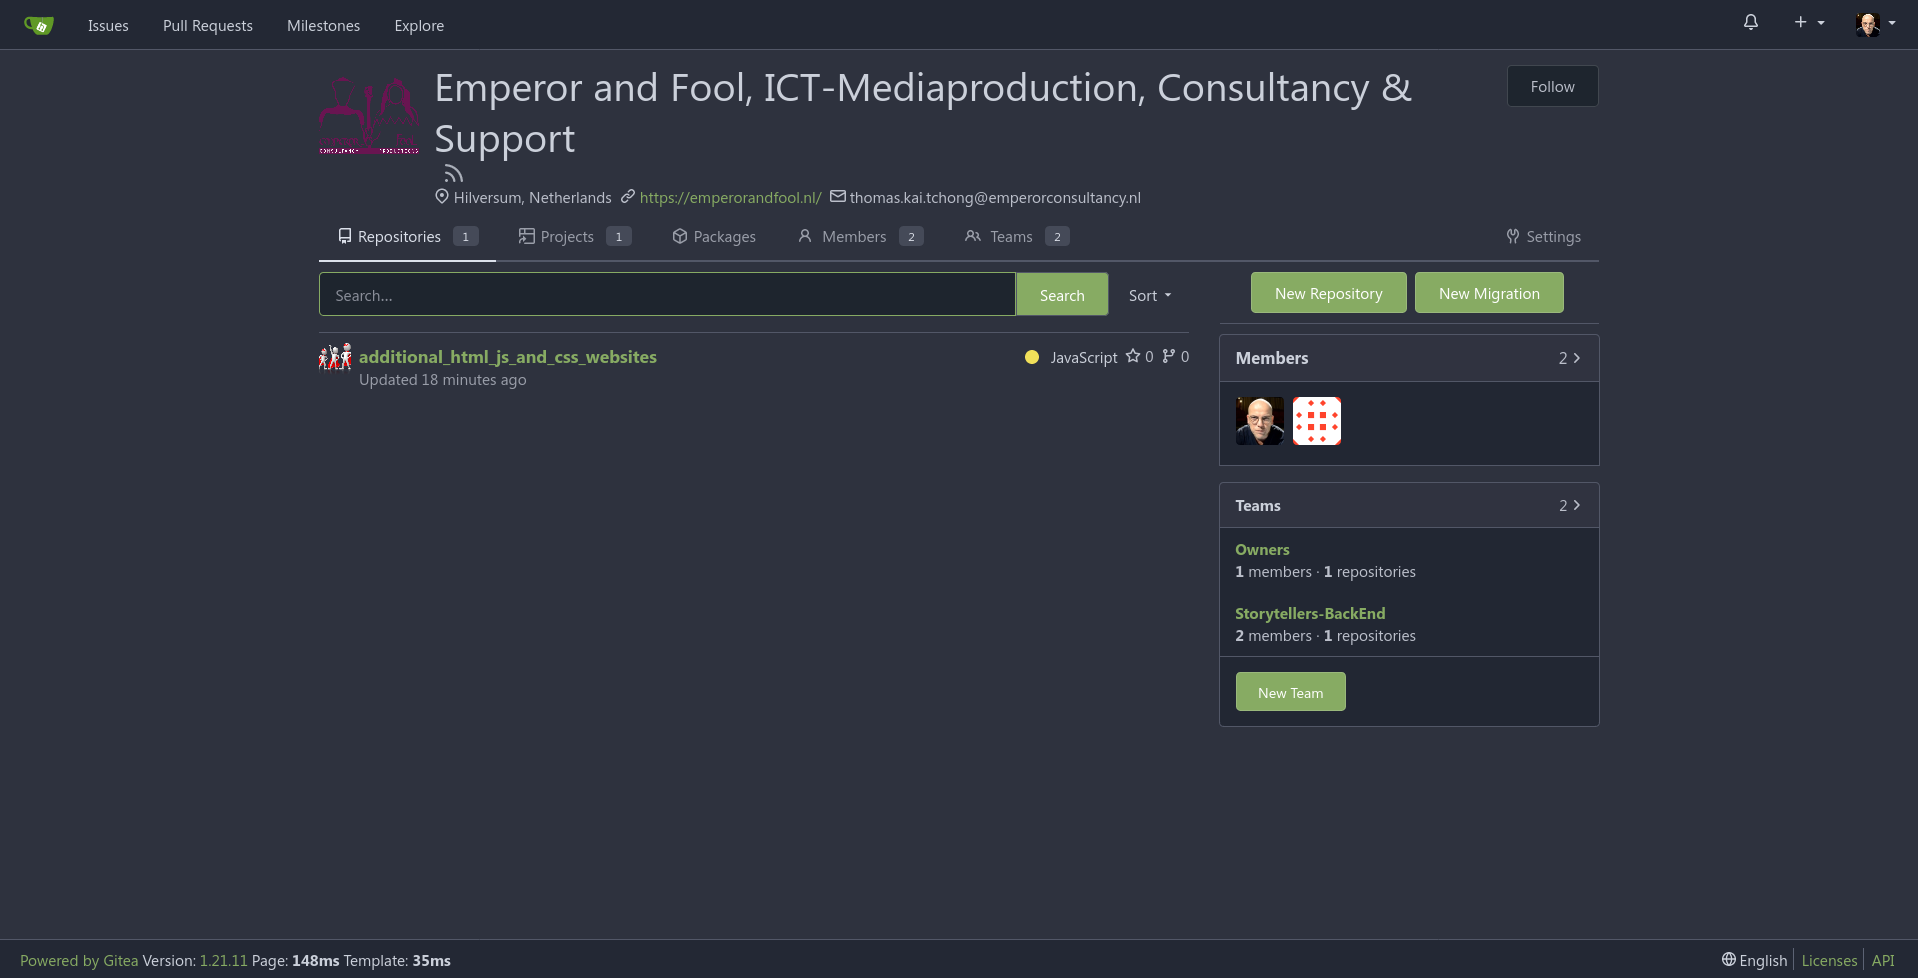This screenshot has width=1918, height=978.
Task: Click the organization's RSS feed icon
Action: click(453, 171)
